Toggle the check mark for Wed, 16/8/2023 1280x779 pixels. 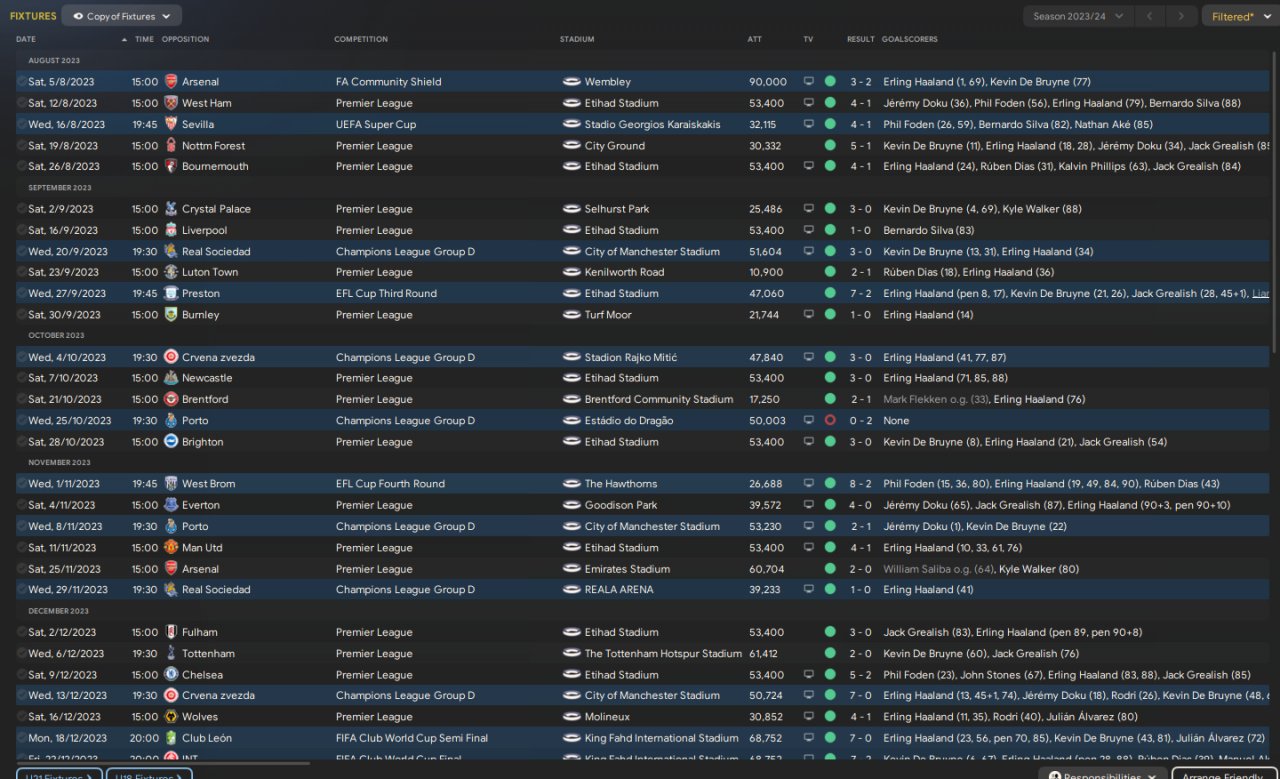coord(22,124)
